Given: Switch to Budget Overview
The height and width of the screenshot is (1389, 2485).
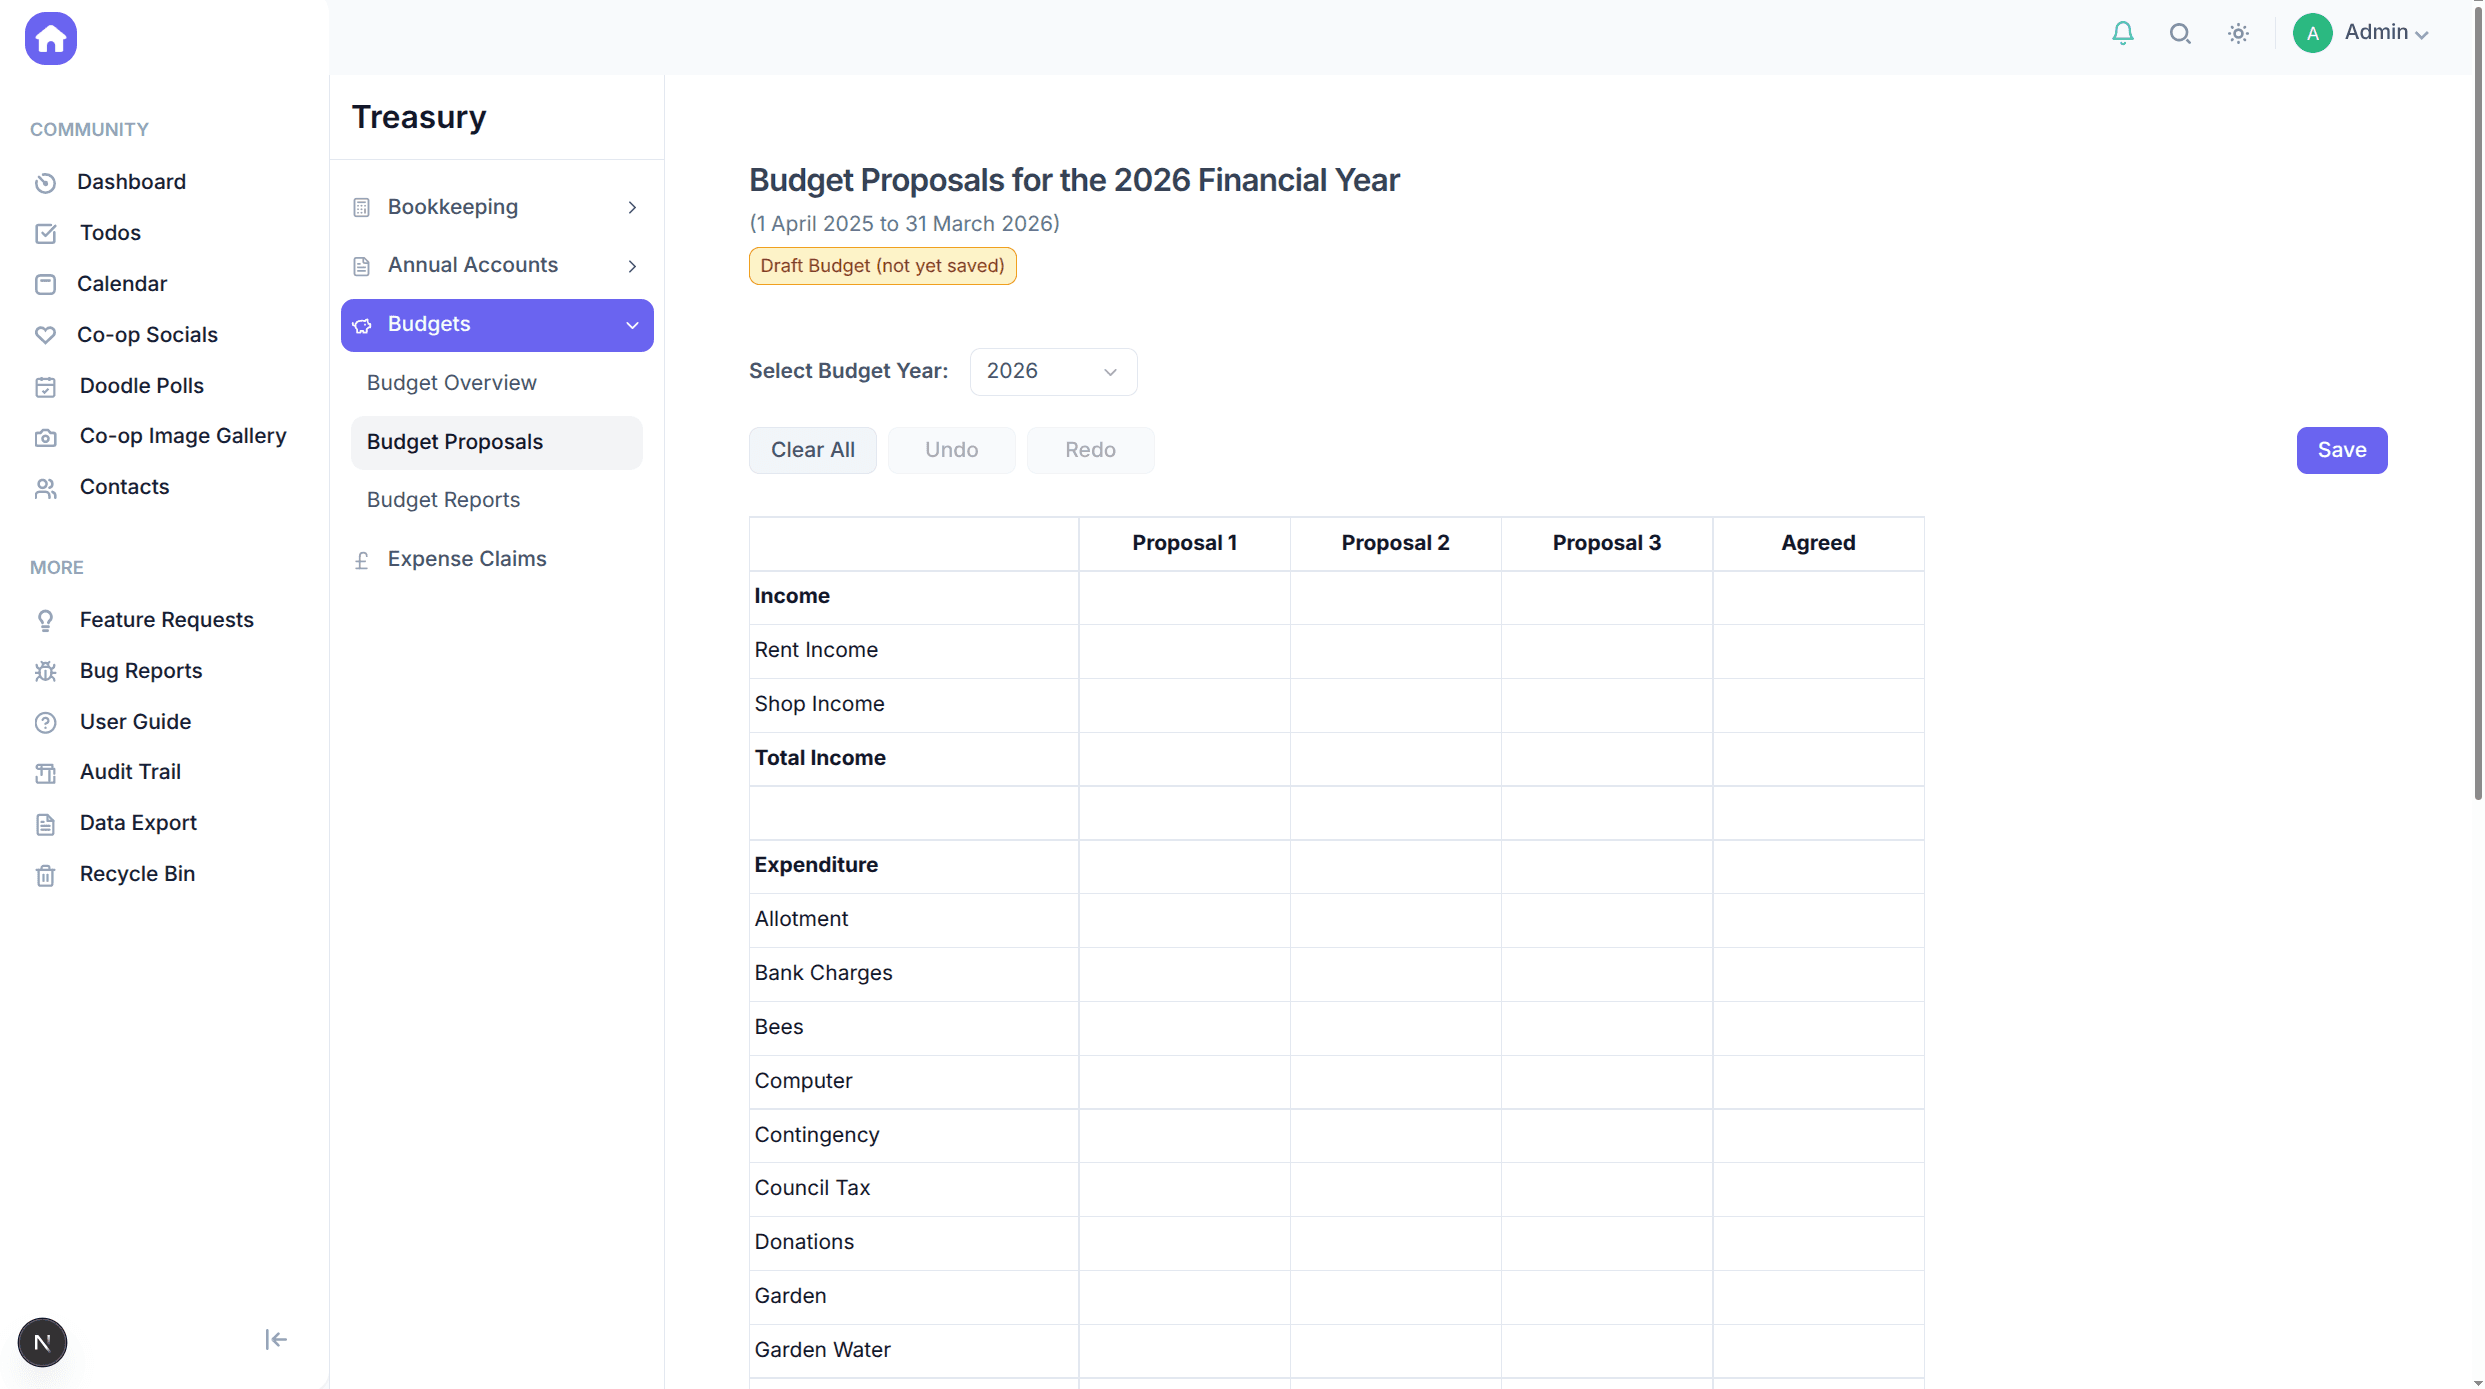Looking at the screenshot, I should 451,383.
